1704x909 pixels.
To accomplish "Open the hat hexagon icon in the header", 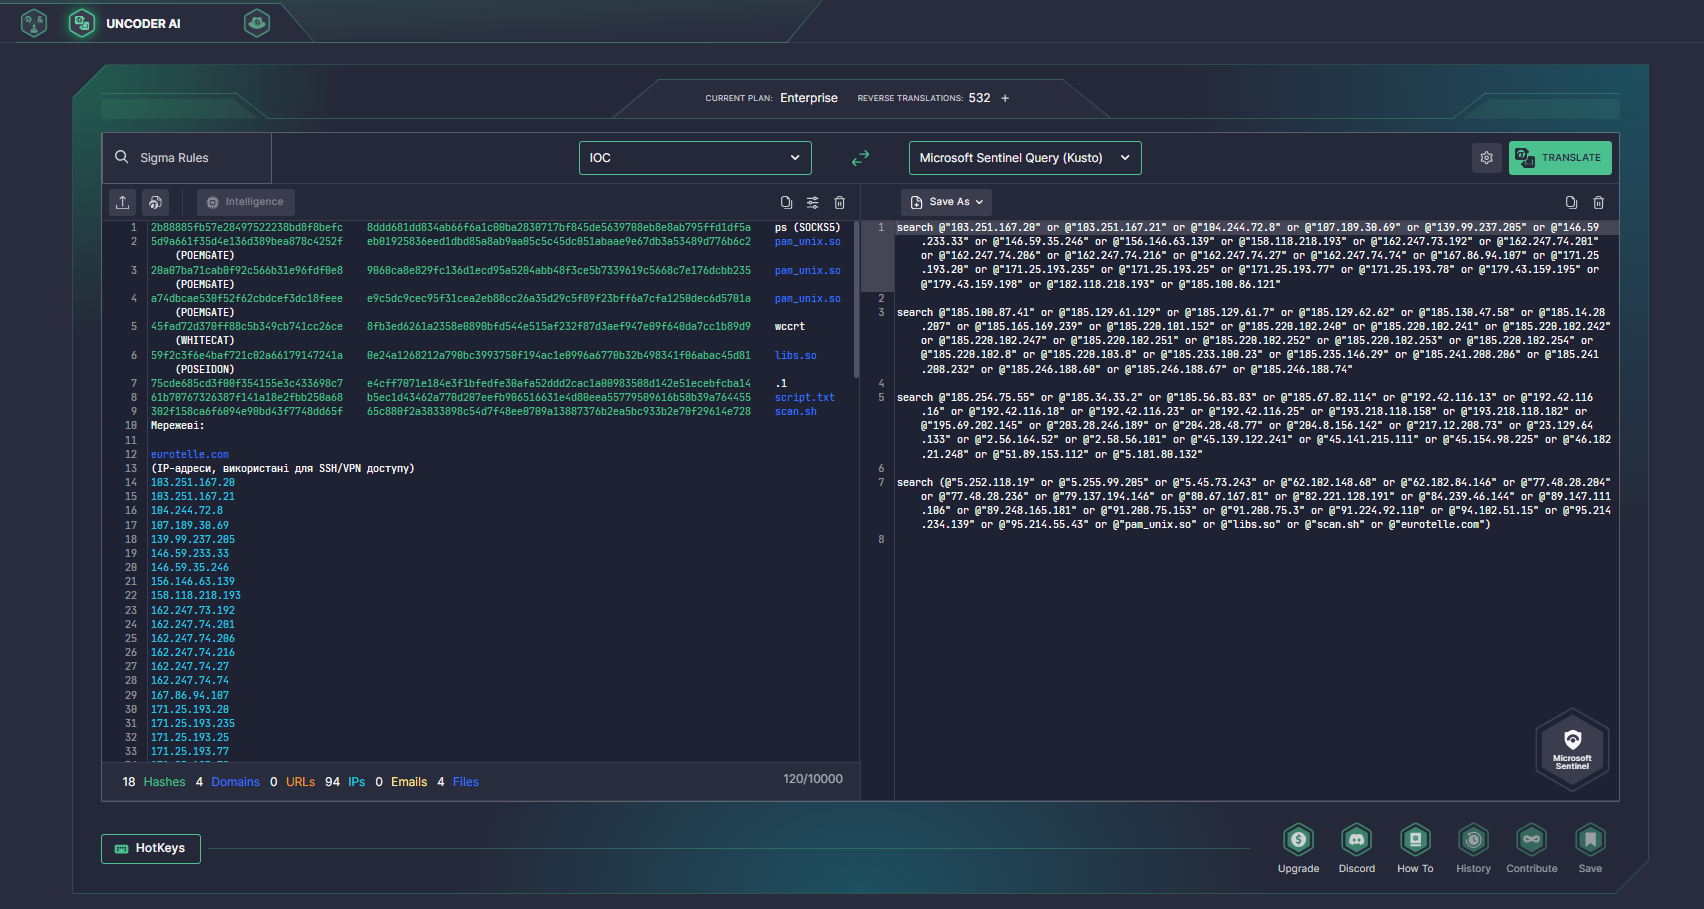I will click(257, 23).
